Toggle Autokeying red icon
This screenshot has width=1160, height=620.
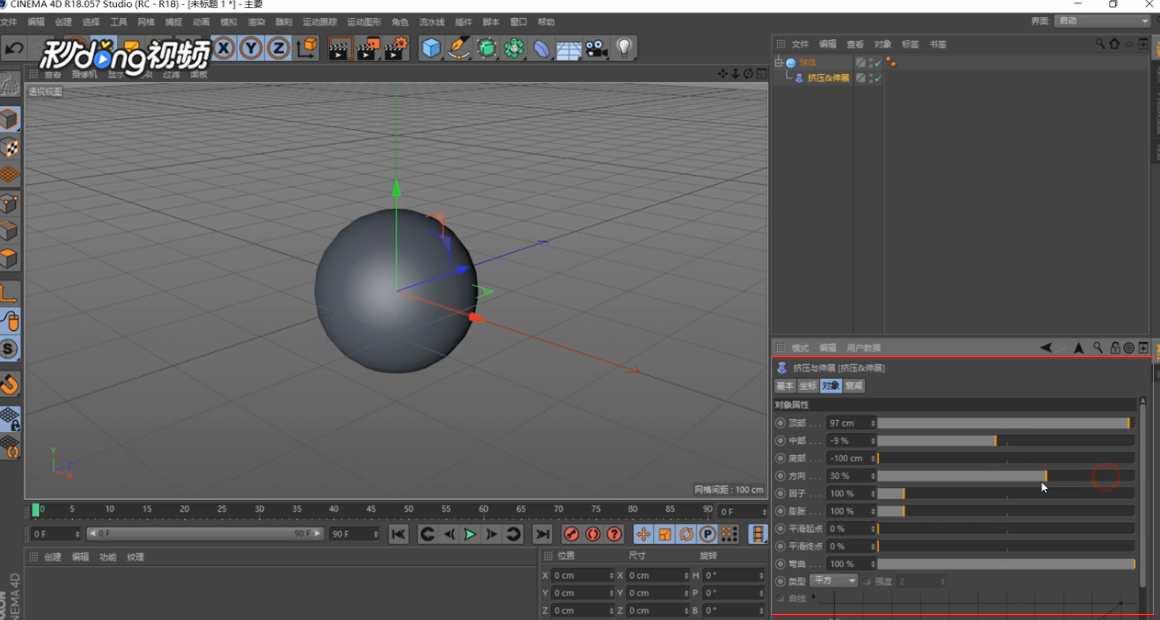pyautogui.click(x=593, y=534)
